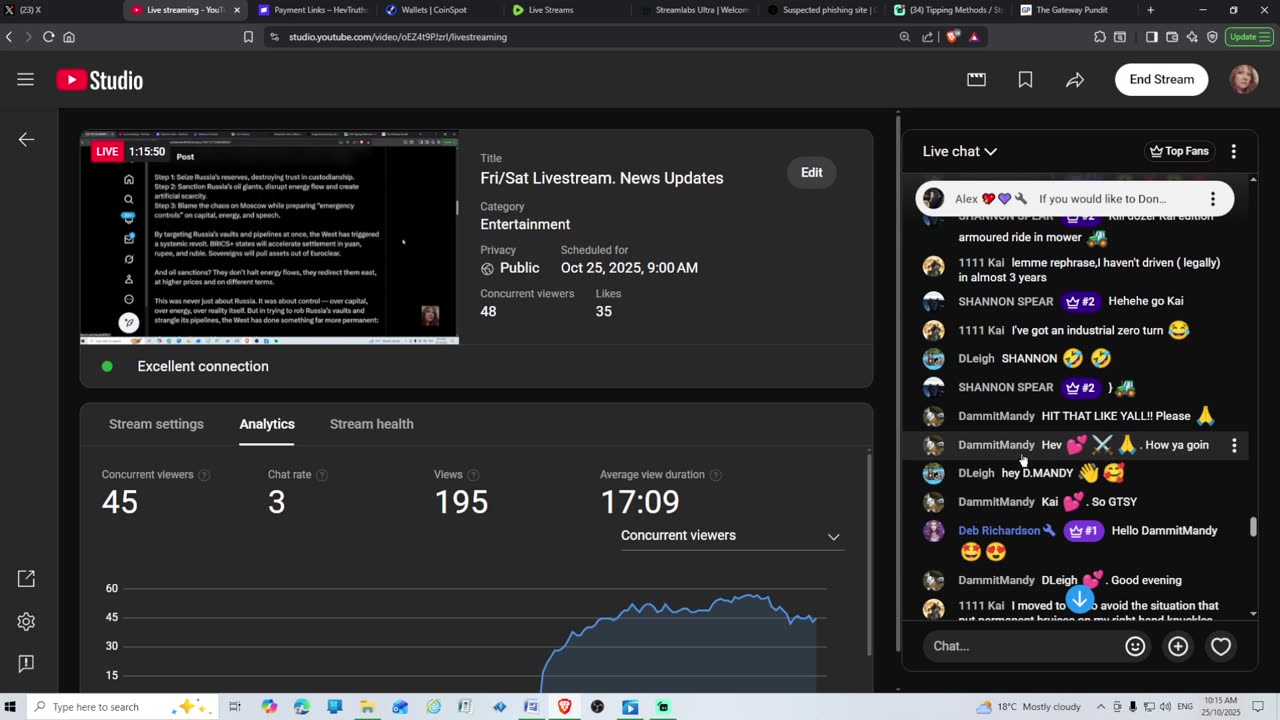Click the End Stream button
Viewport: 1280px width, 720px height.
[1161, 80]
